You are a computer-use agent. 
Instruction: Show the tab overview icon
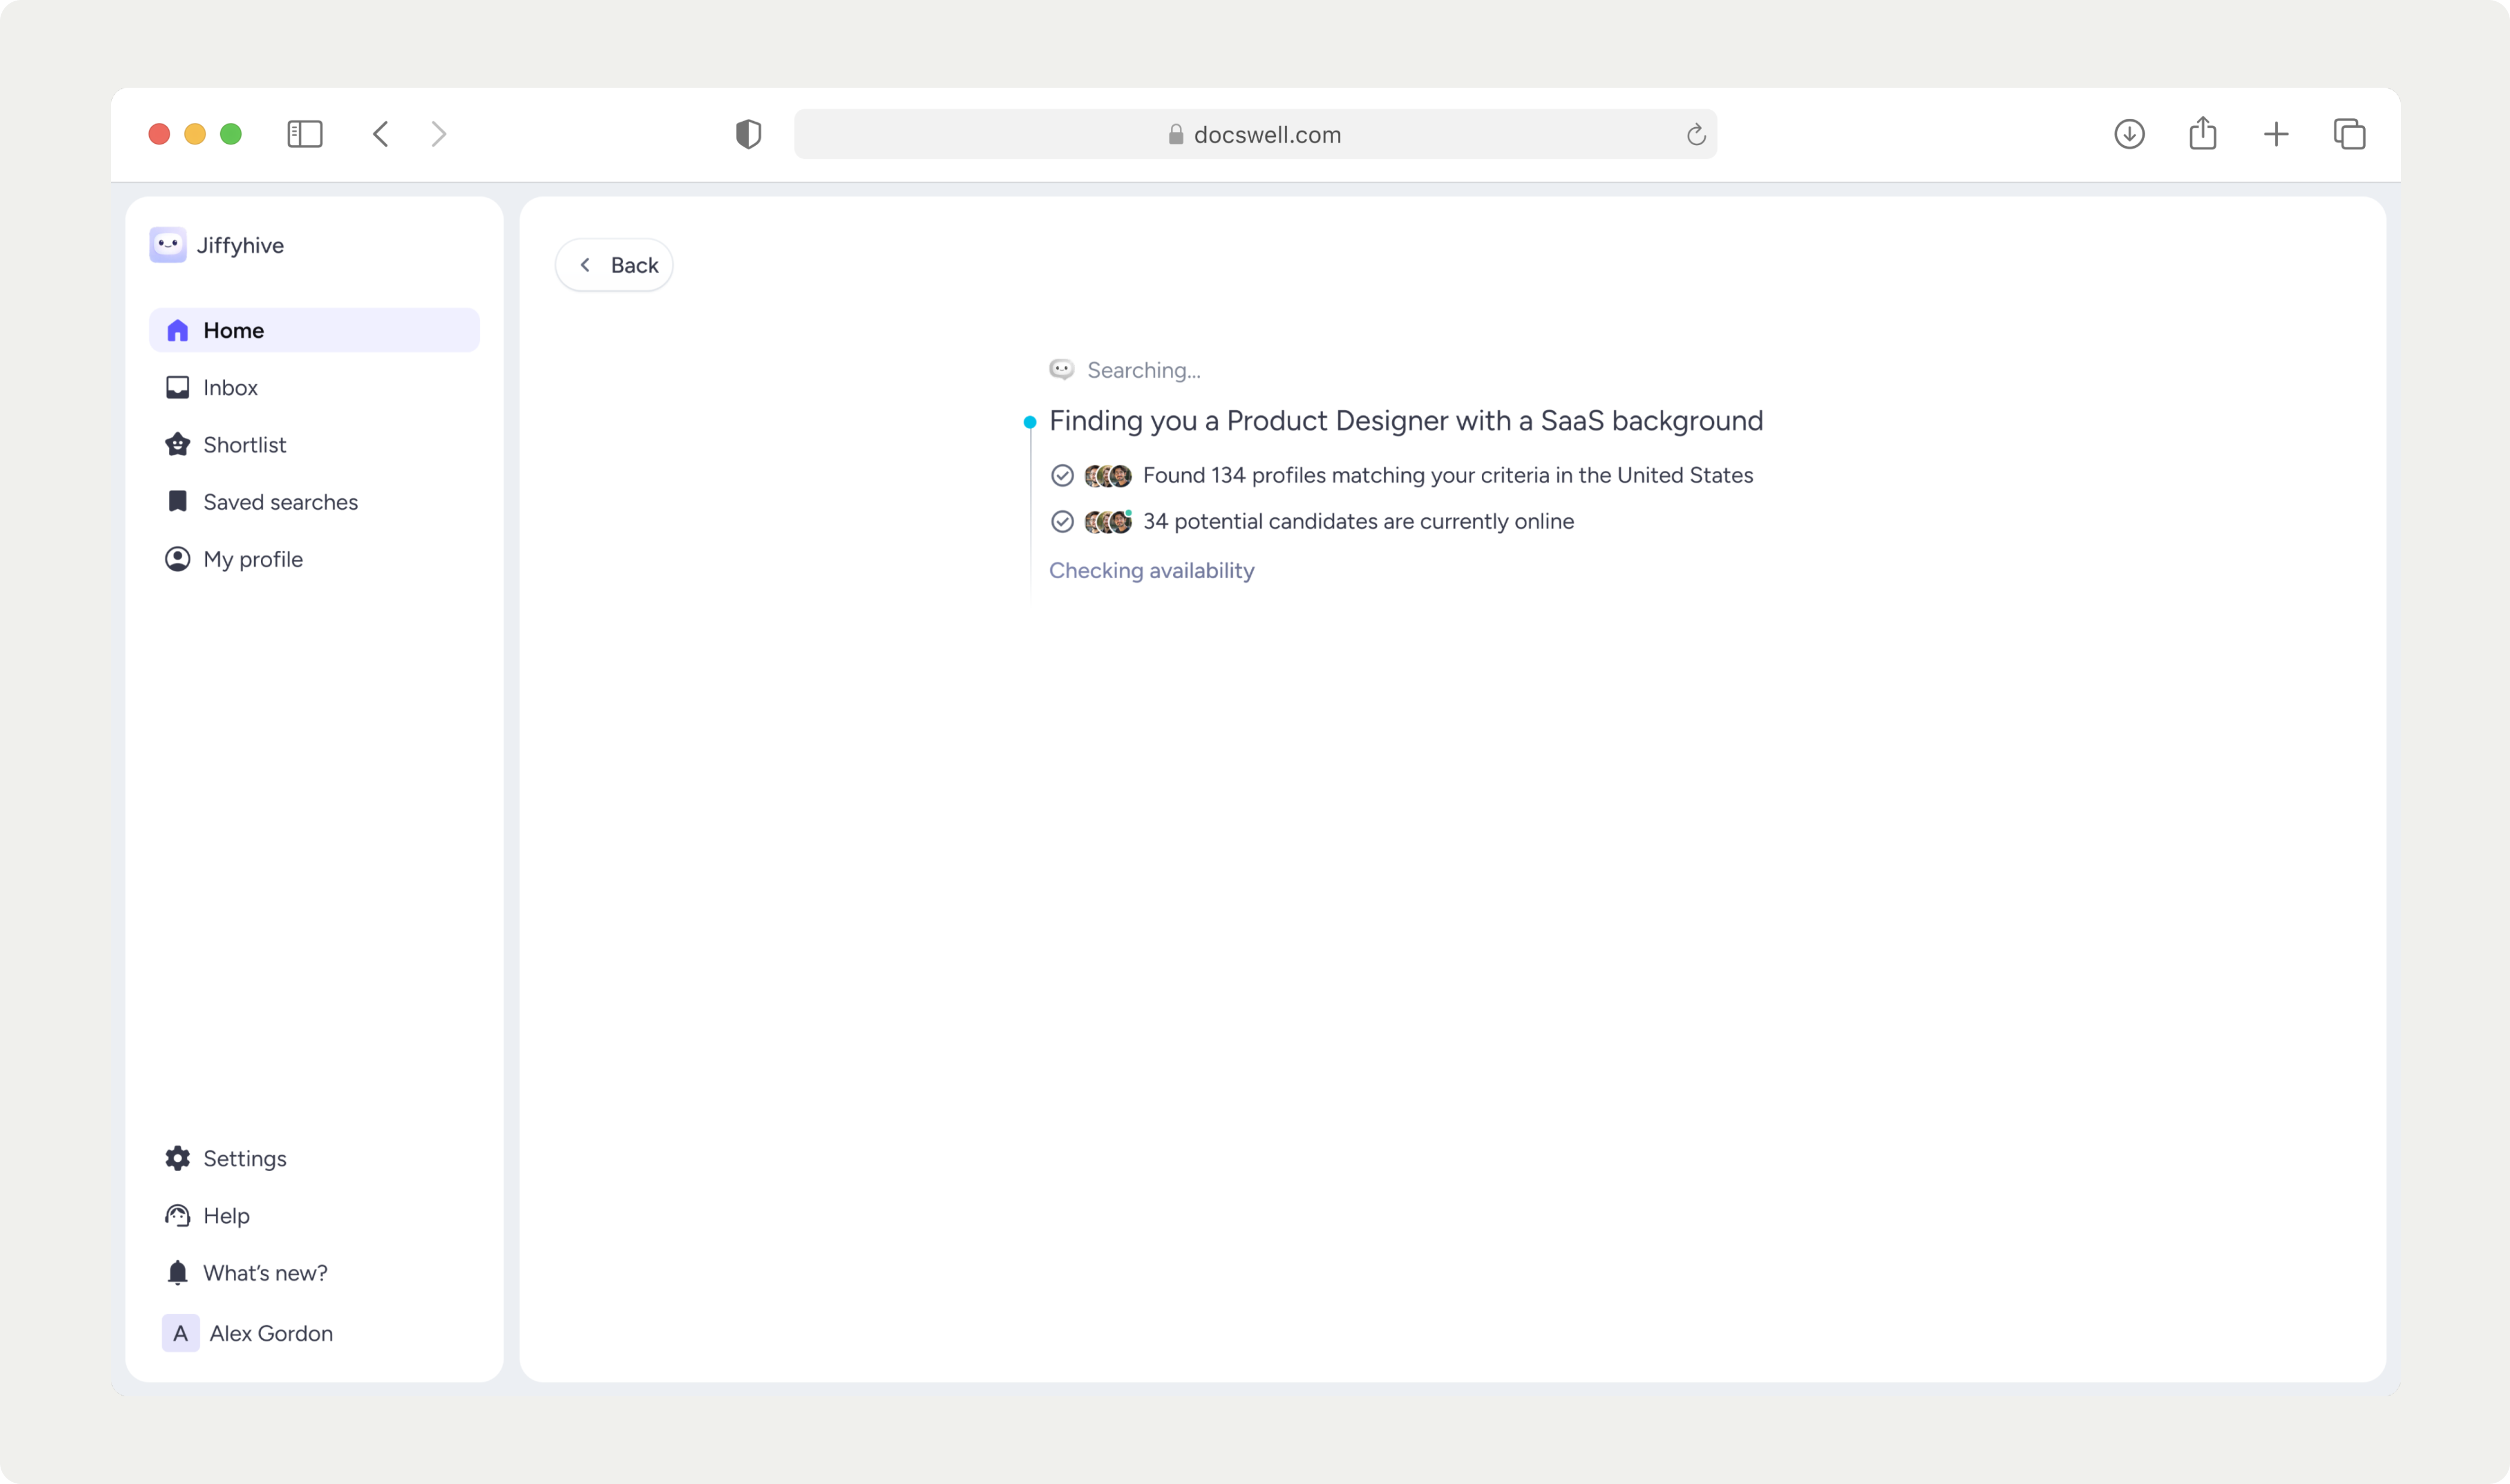pyautogui.click(x=2349, y=134)
